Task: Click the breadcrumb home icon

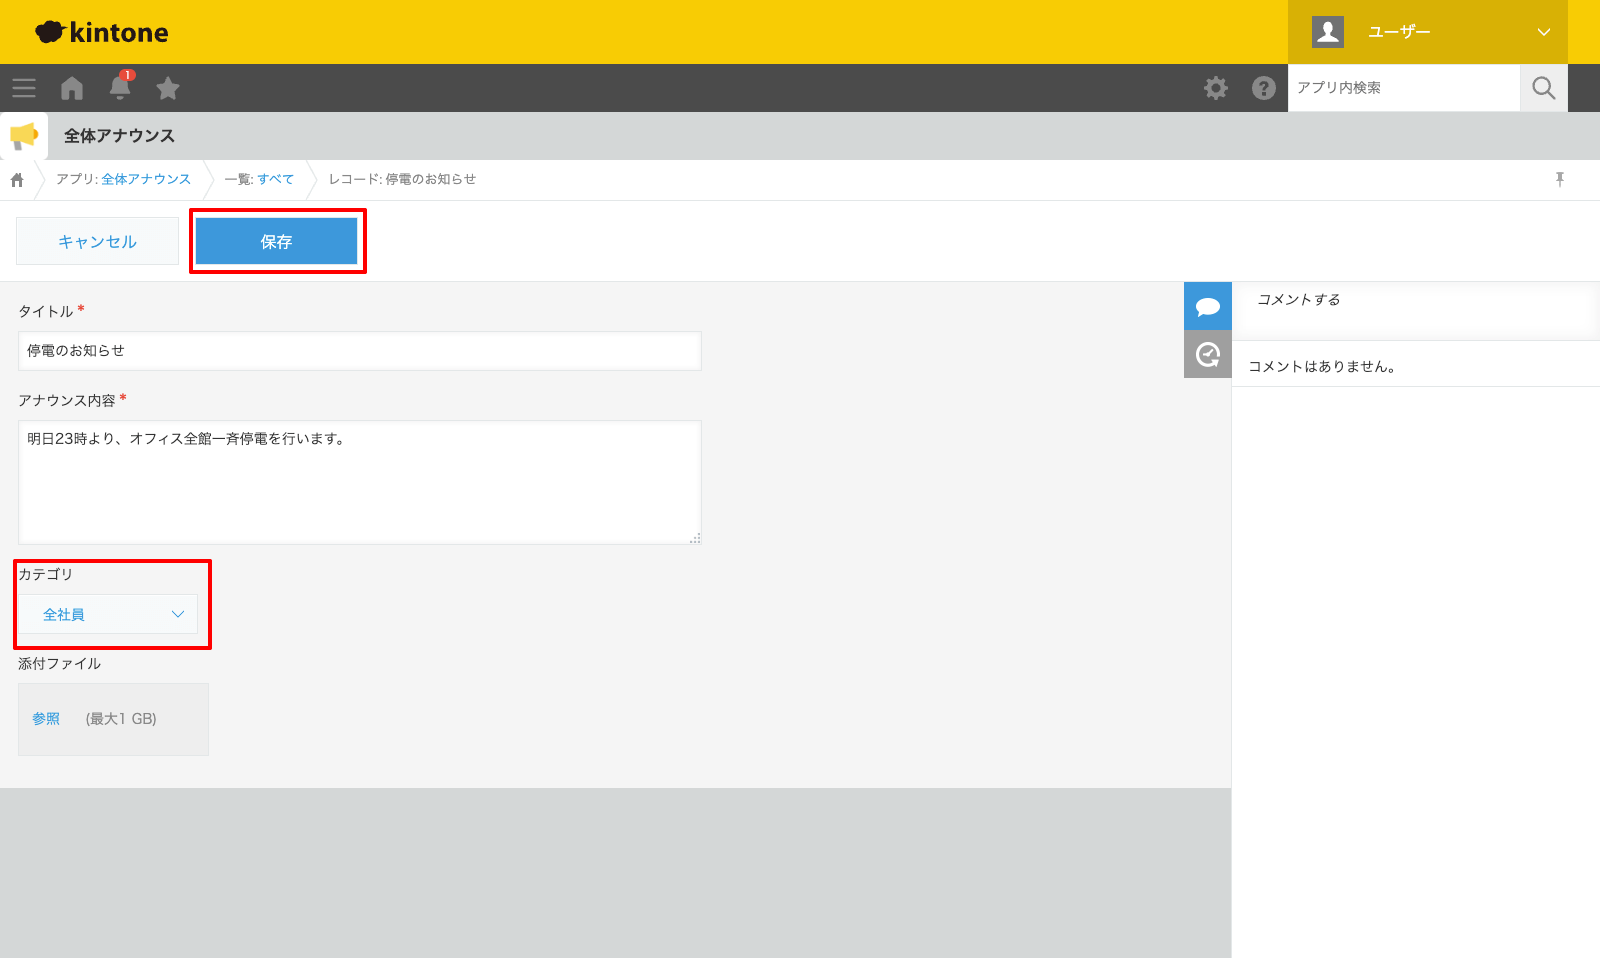Action: pyautogui.click(x=17, y=180)
